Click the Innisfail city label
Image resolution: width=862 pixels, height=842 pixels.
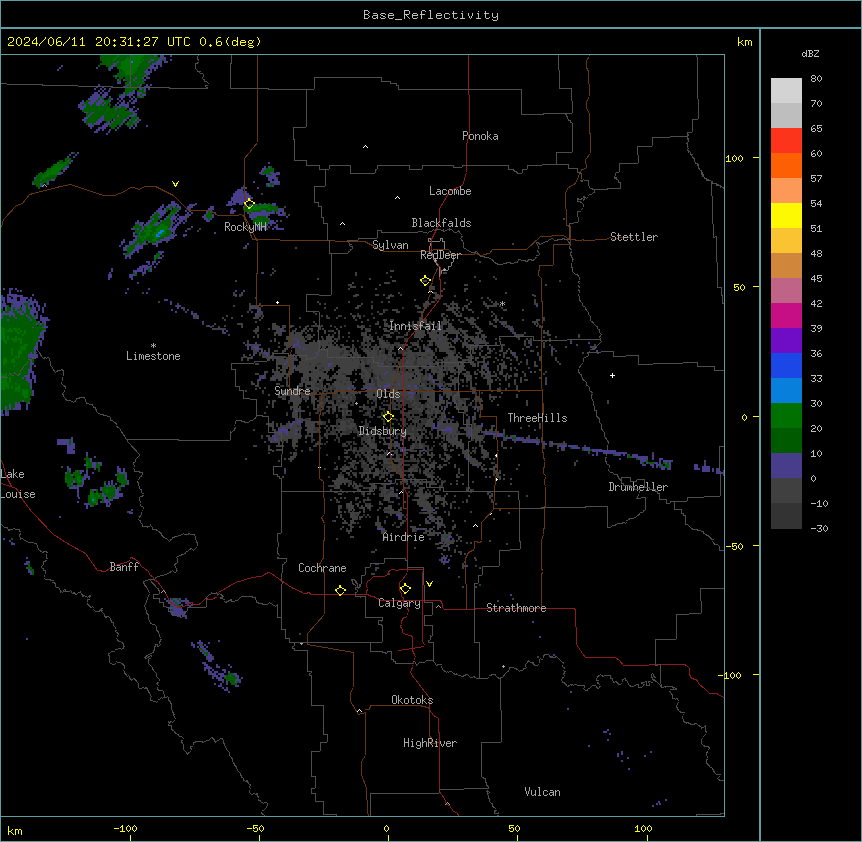click(x=415, y=326)
